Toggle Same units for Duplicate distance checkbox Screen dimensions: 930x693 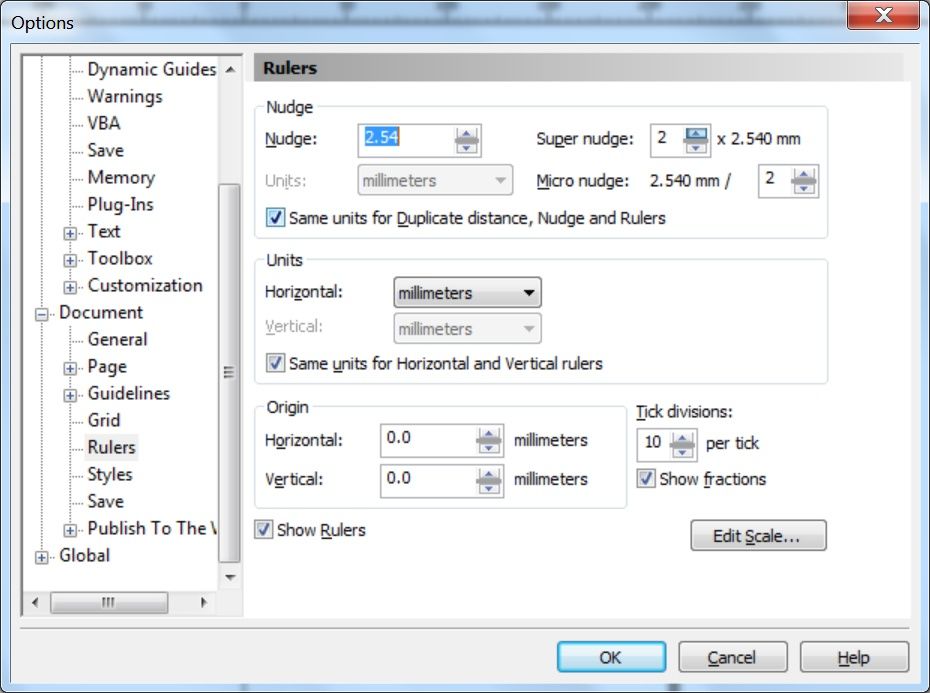point(275,218)
